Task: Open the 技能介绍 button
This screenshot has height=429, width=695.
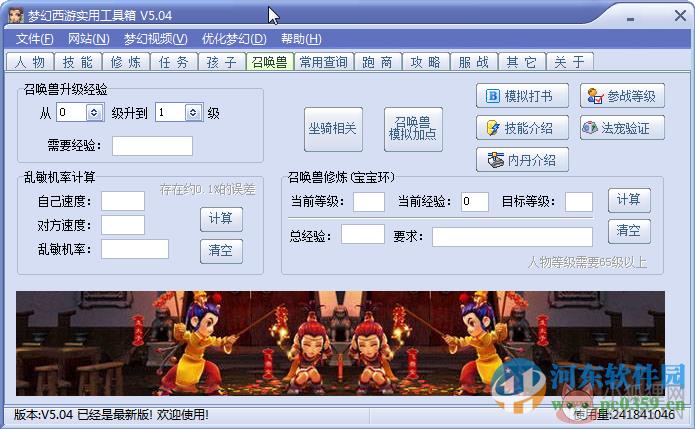Action: tap(522, 128)
